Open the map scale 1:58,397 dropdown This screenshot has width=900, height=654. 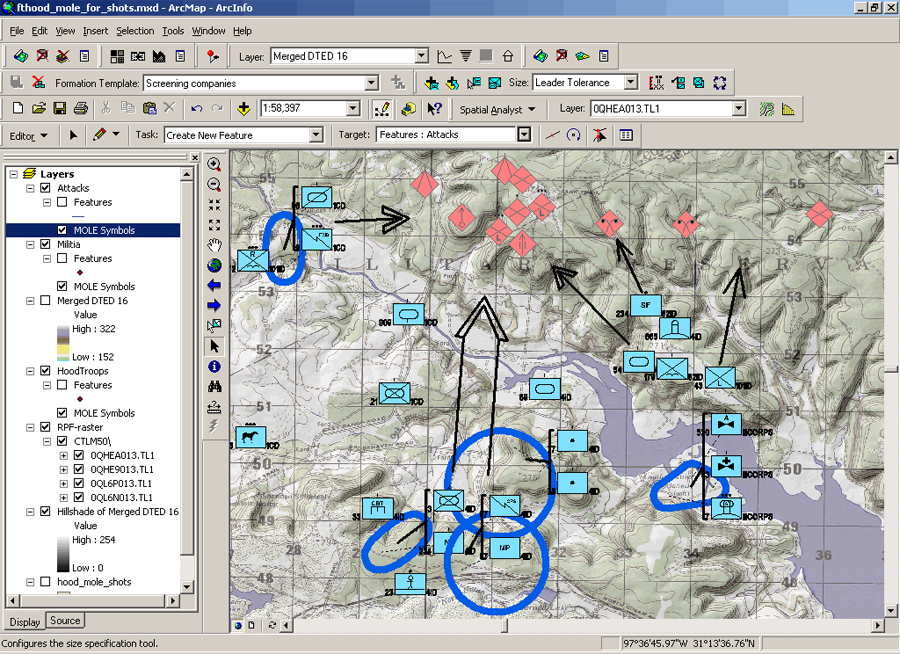tap(353, 108)
